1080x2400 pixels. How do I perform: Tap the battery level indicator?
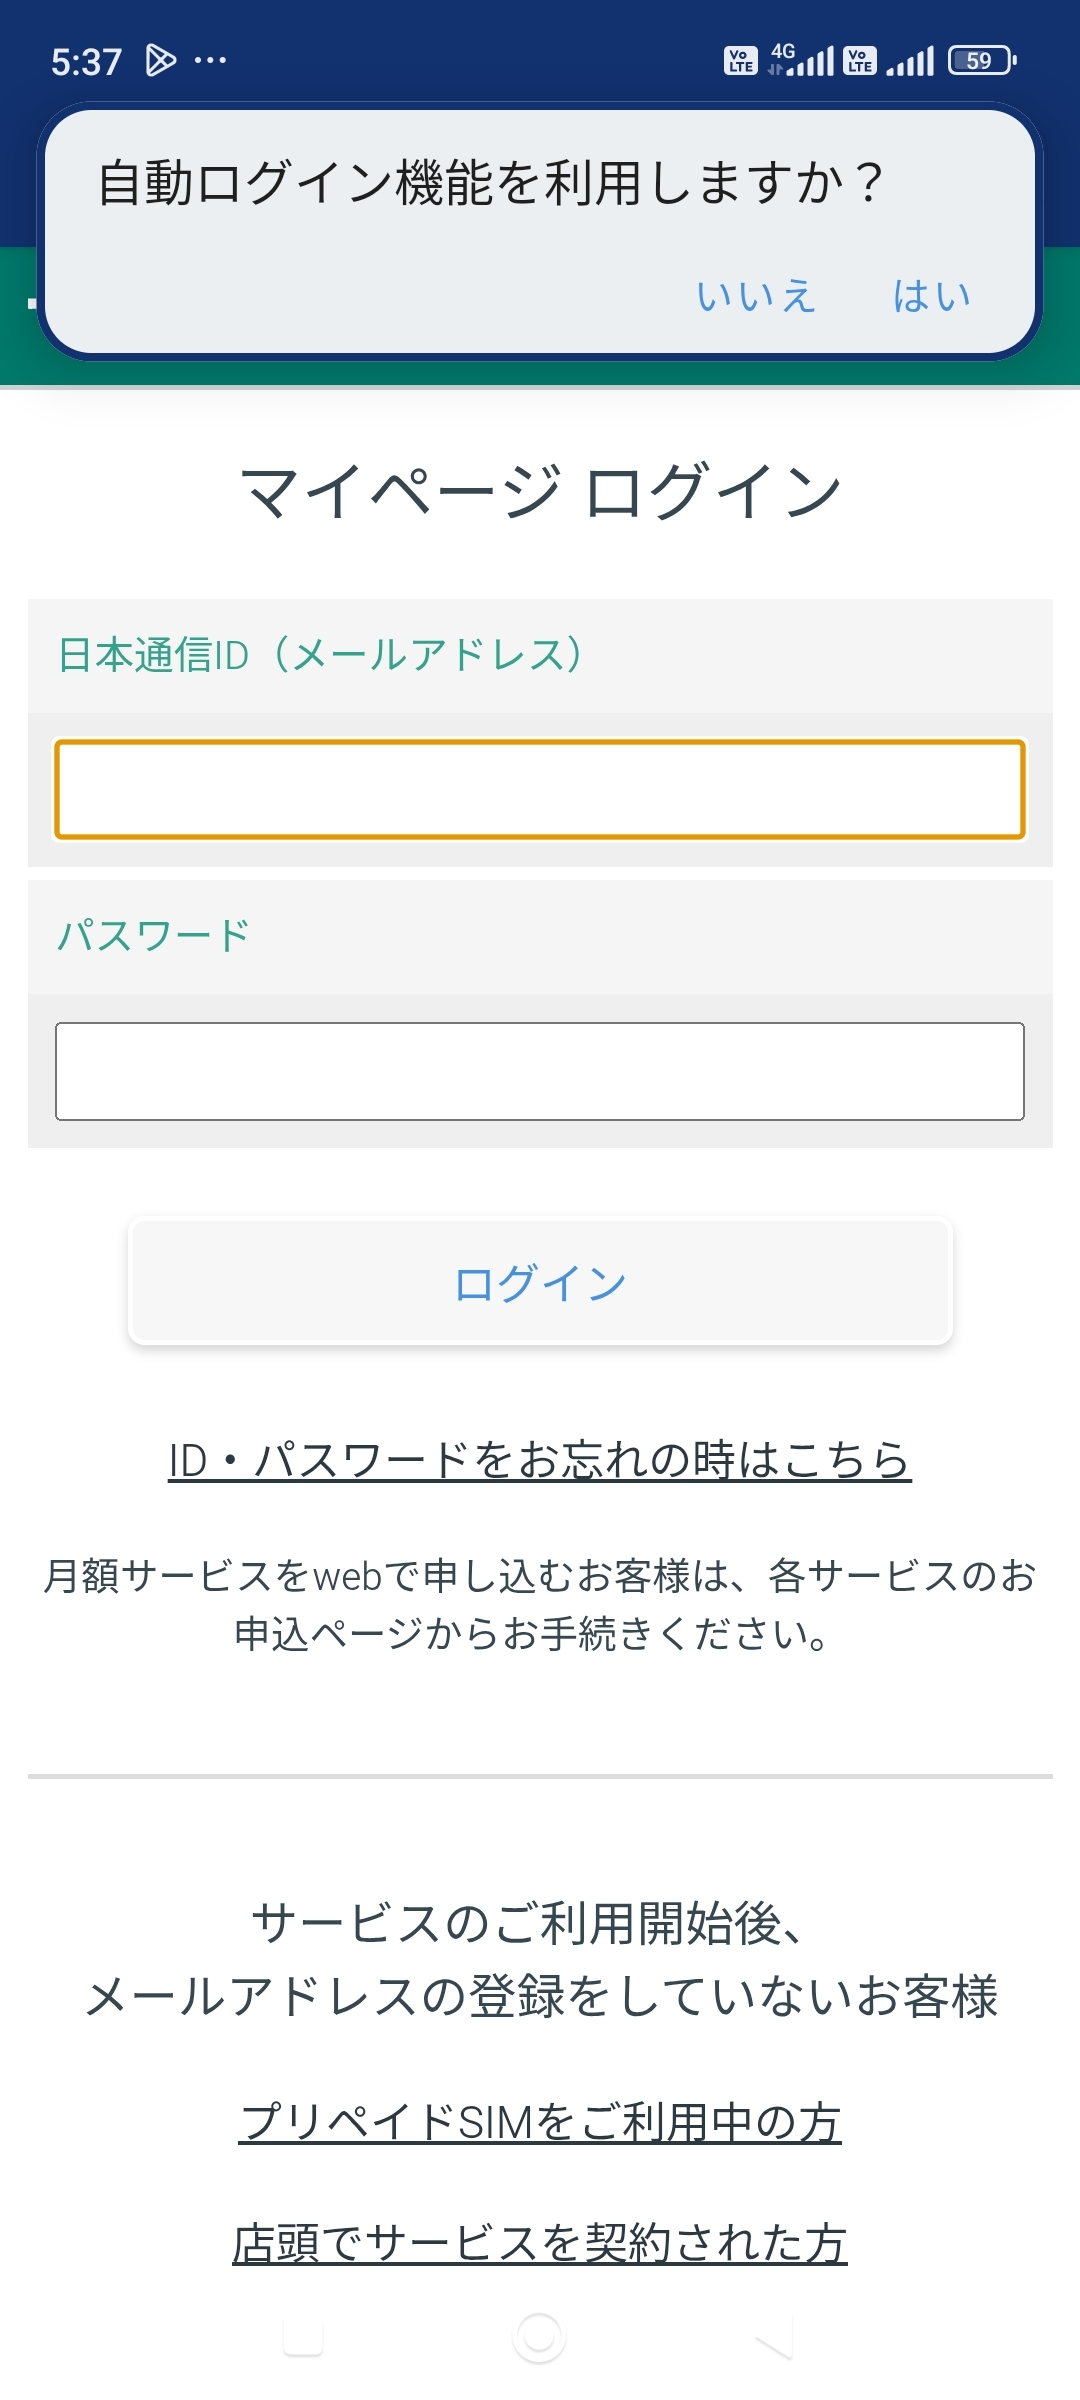pos(981,61)
